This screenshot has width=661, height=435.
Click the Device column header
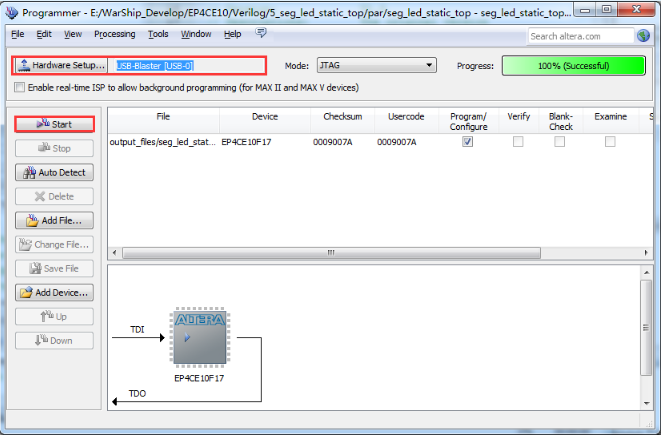point(265,117)
